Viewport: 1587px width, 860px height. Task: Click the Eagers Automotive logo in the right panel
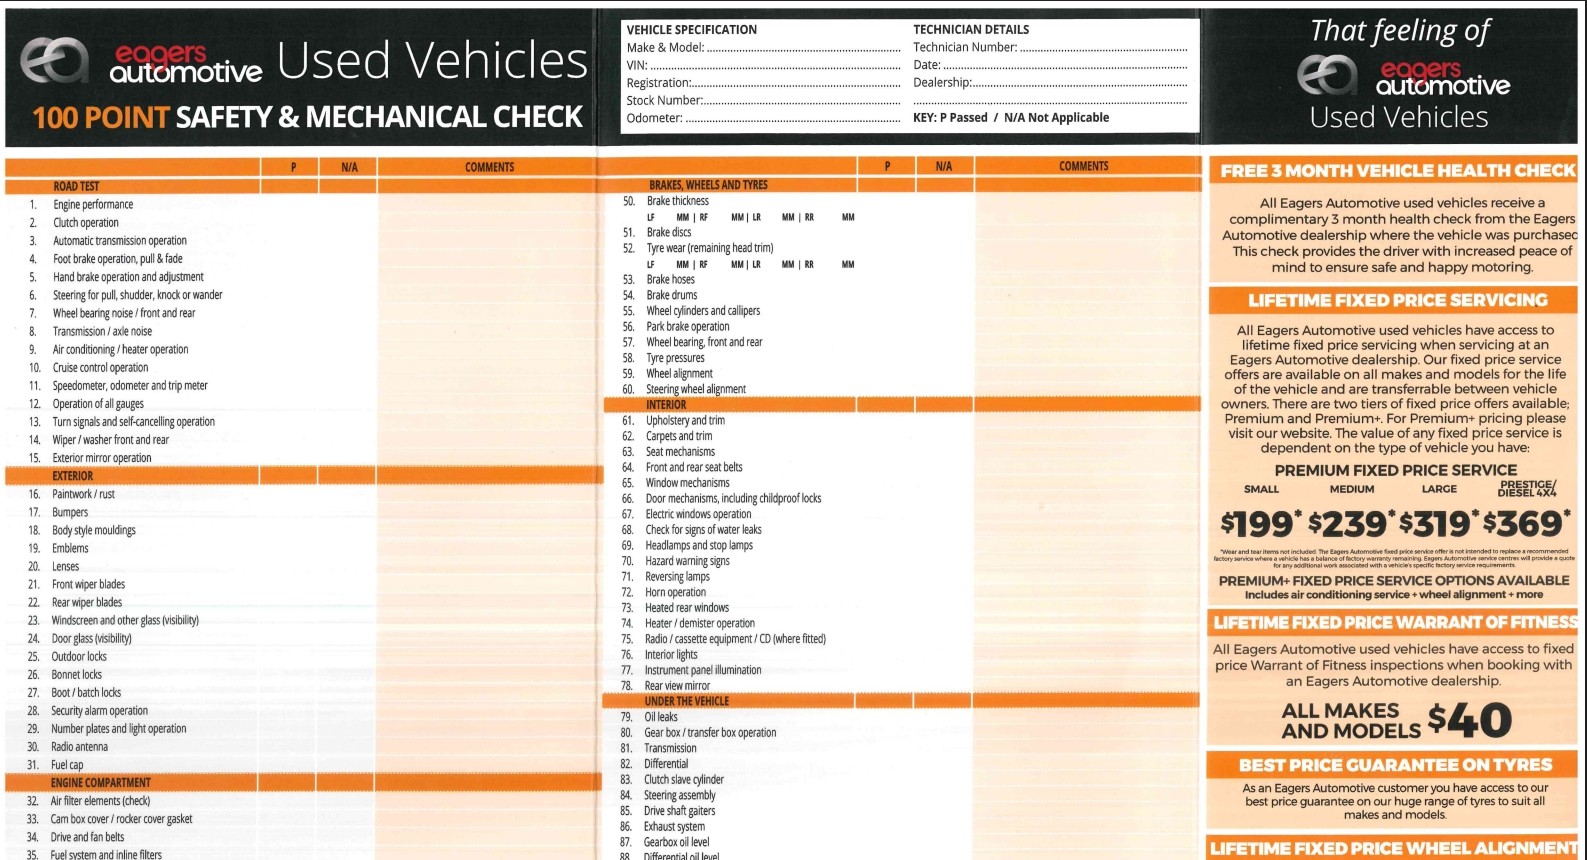click(1402, 76)
